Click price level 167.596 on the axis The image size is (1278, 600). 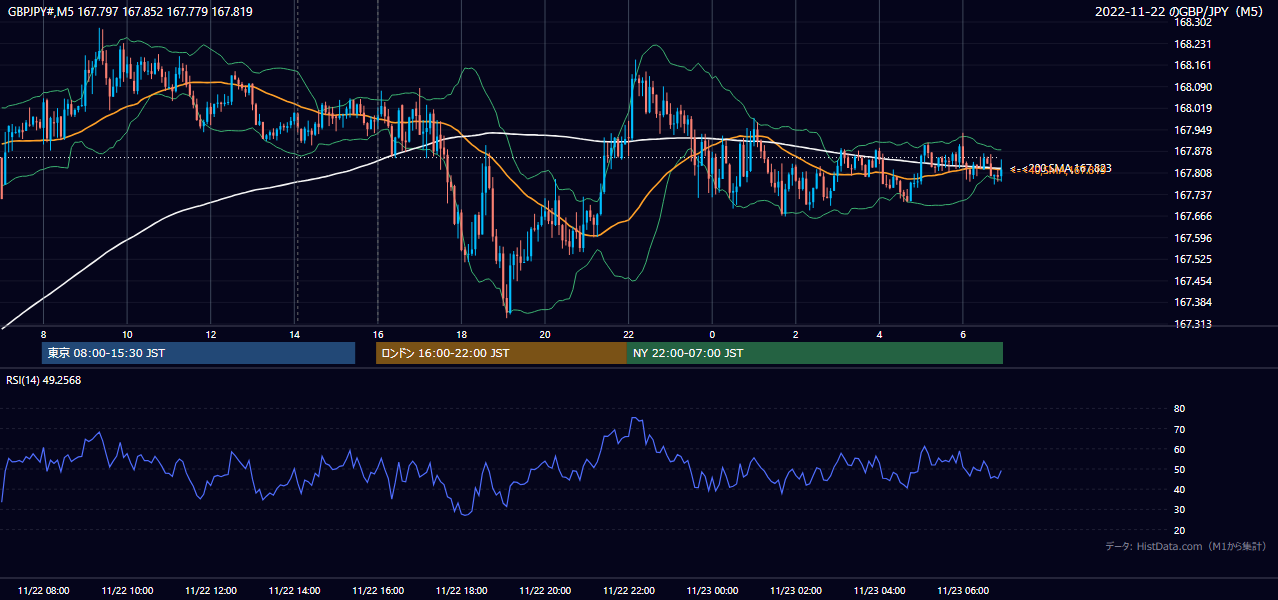click(x=1192, y=238)
